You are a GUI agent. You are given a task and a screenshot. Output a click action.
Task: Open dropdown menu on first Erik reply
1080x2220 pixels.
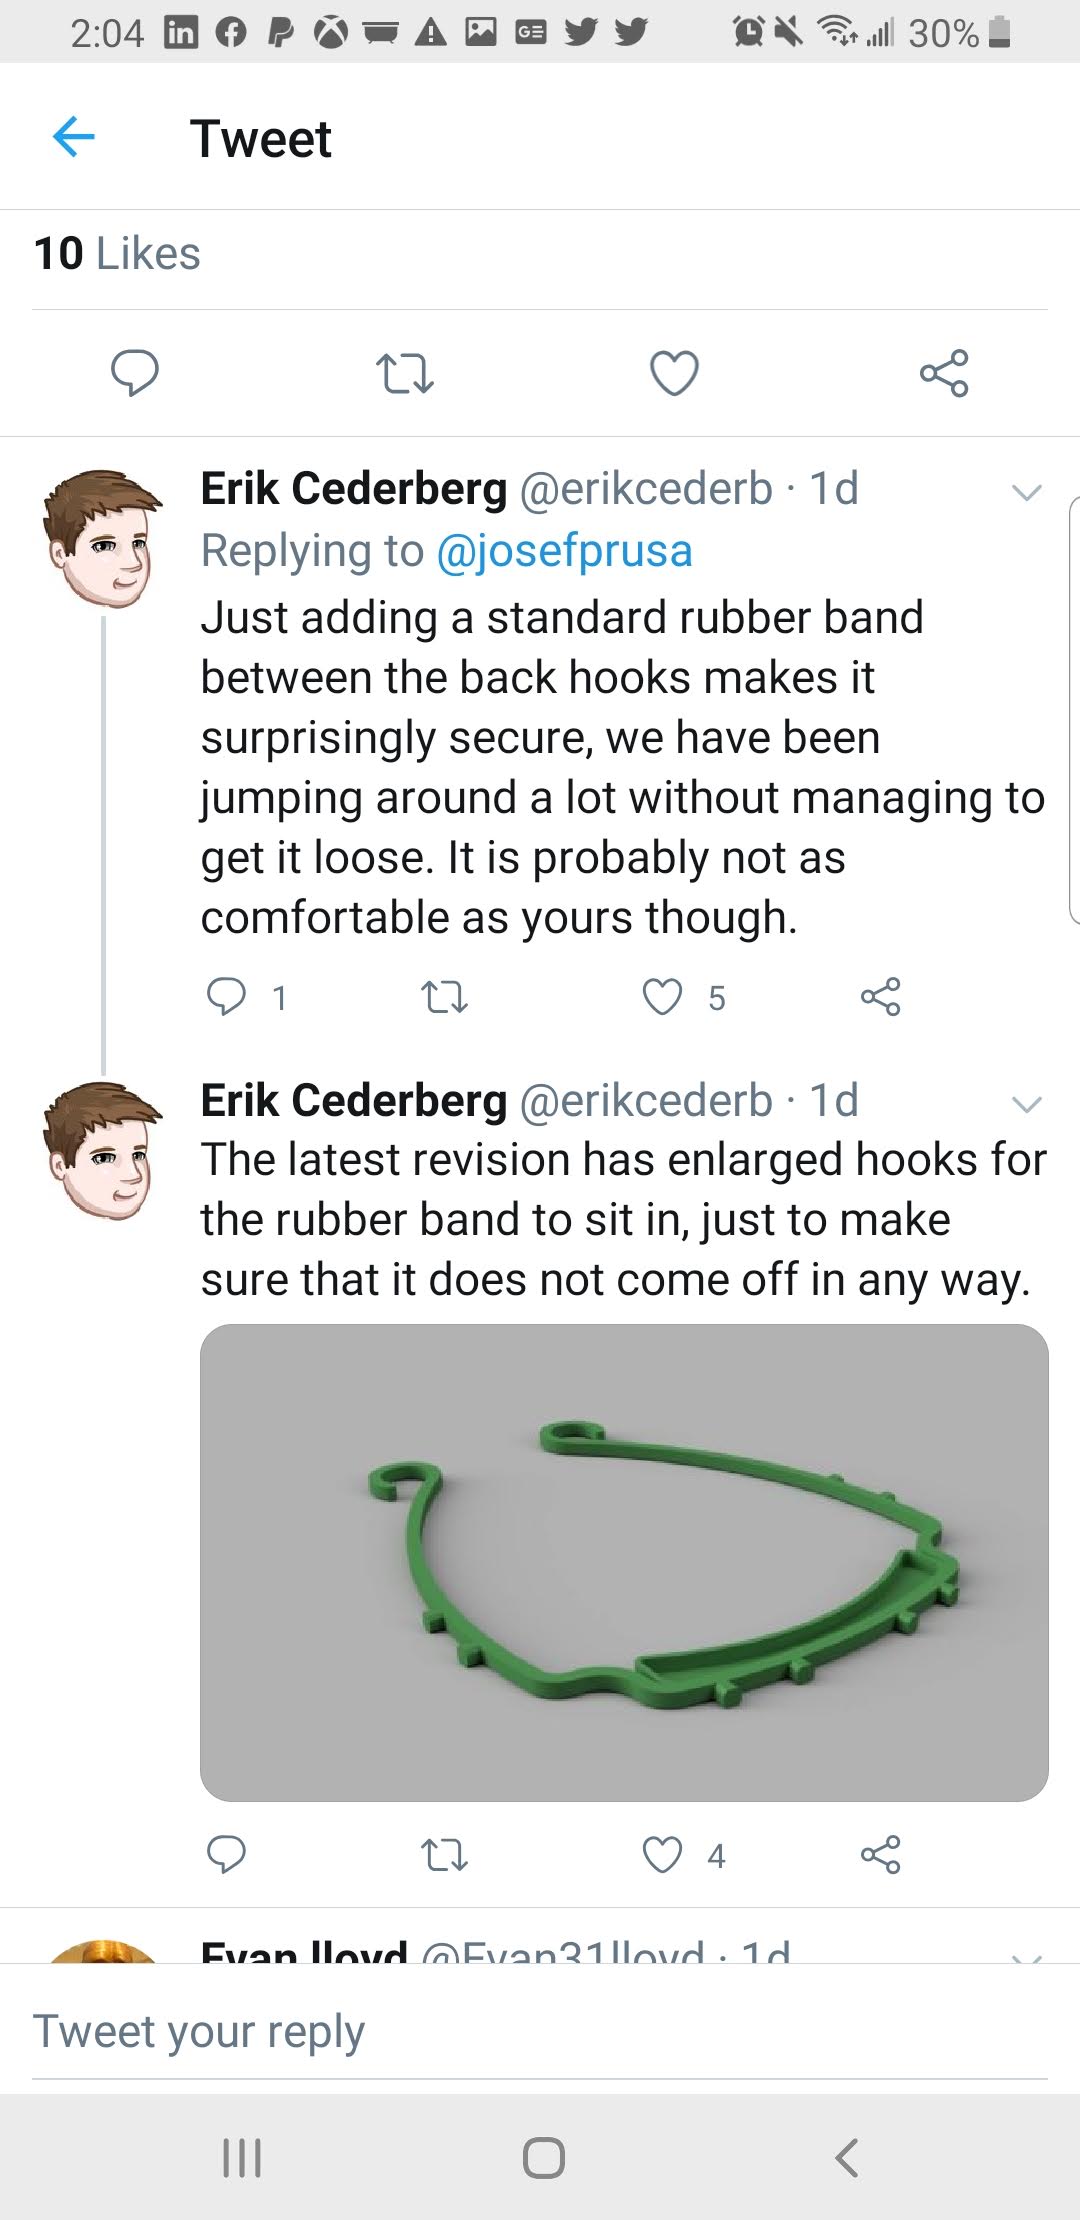click(1027, 492)
